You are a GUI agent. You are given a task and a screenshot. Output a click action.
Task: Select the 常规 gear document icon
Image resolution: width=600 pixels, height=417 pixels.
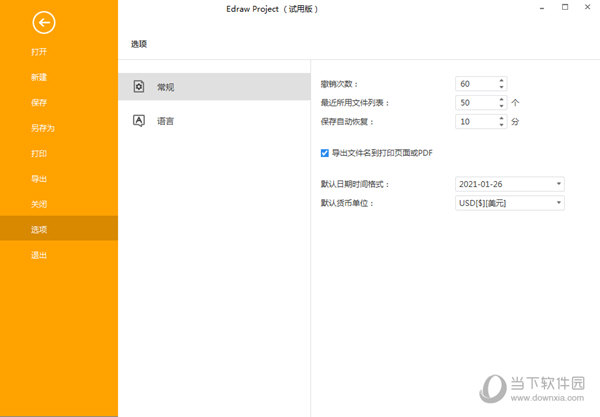tap(139, 86)
